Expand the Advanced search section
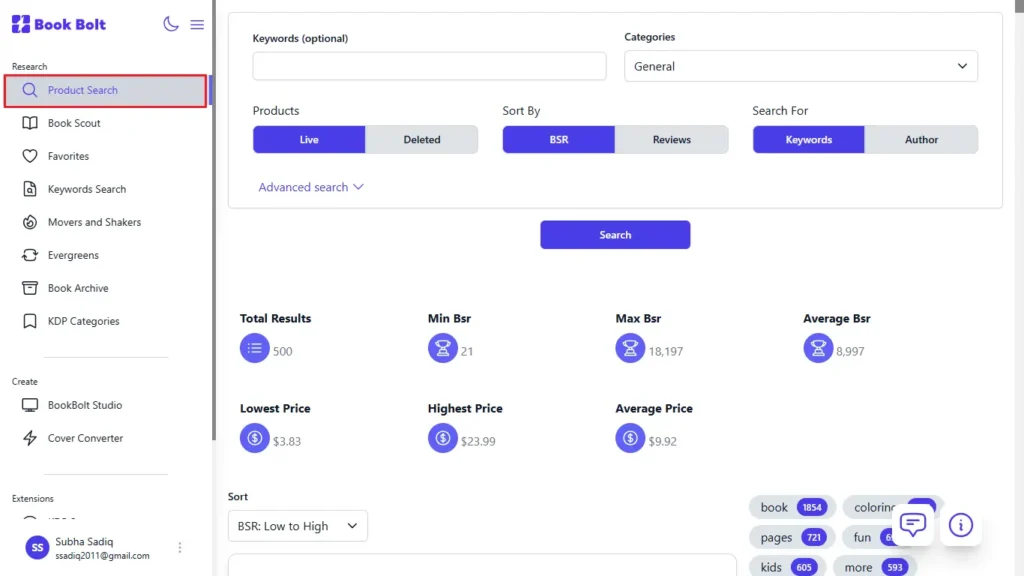1024x576 pixels. (311, 187)
